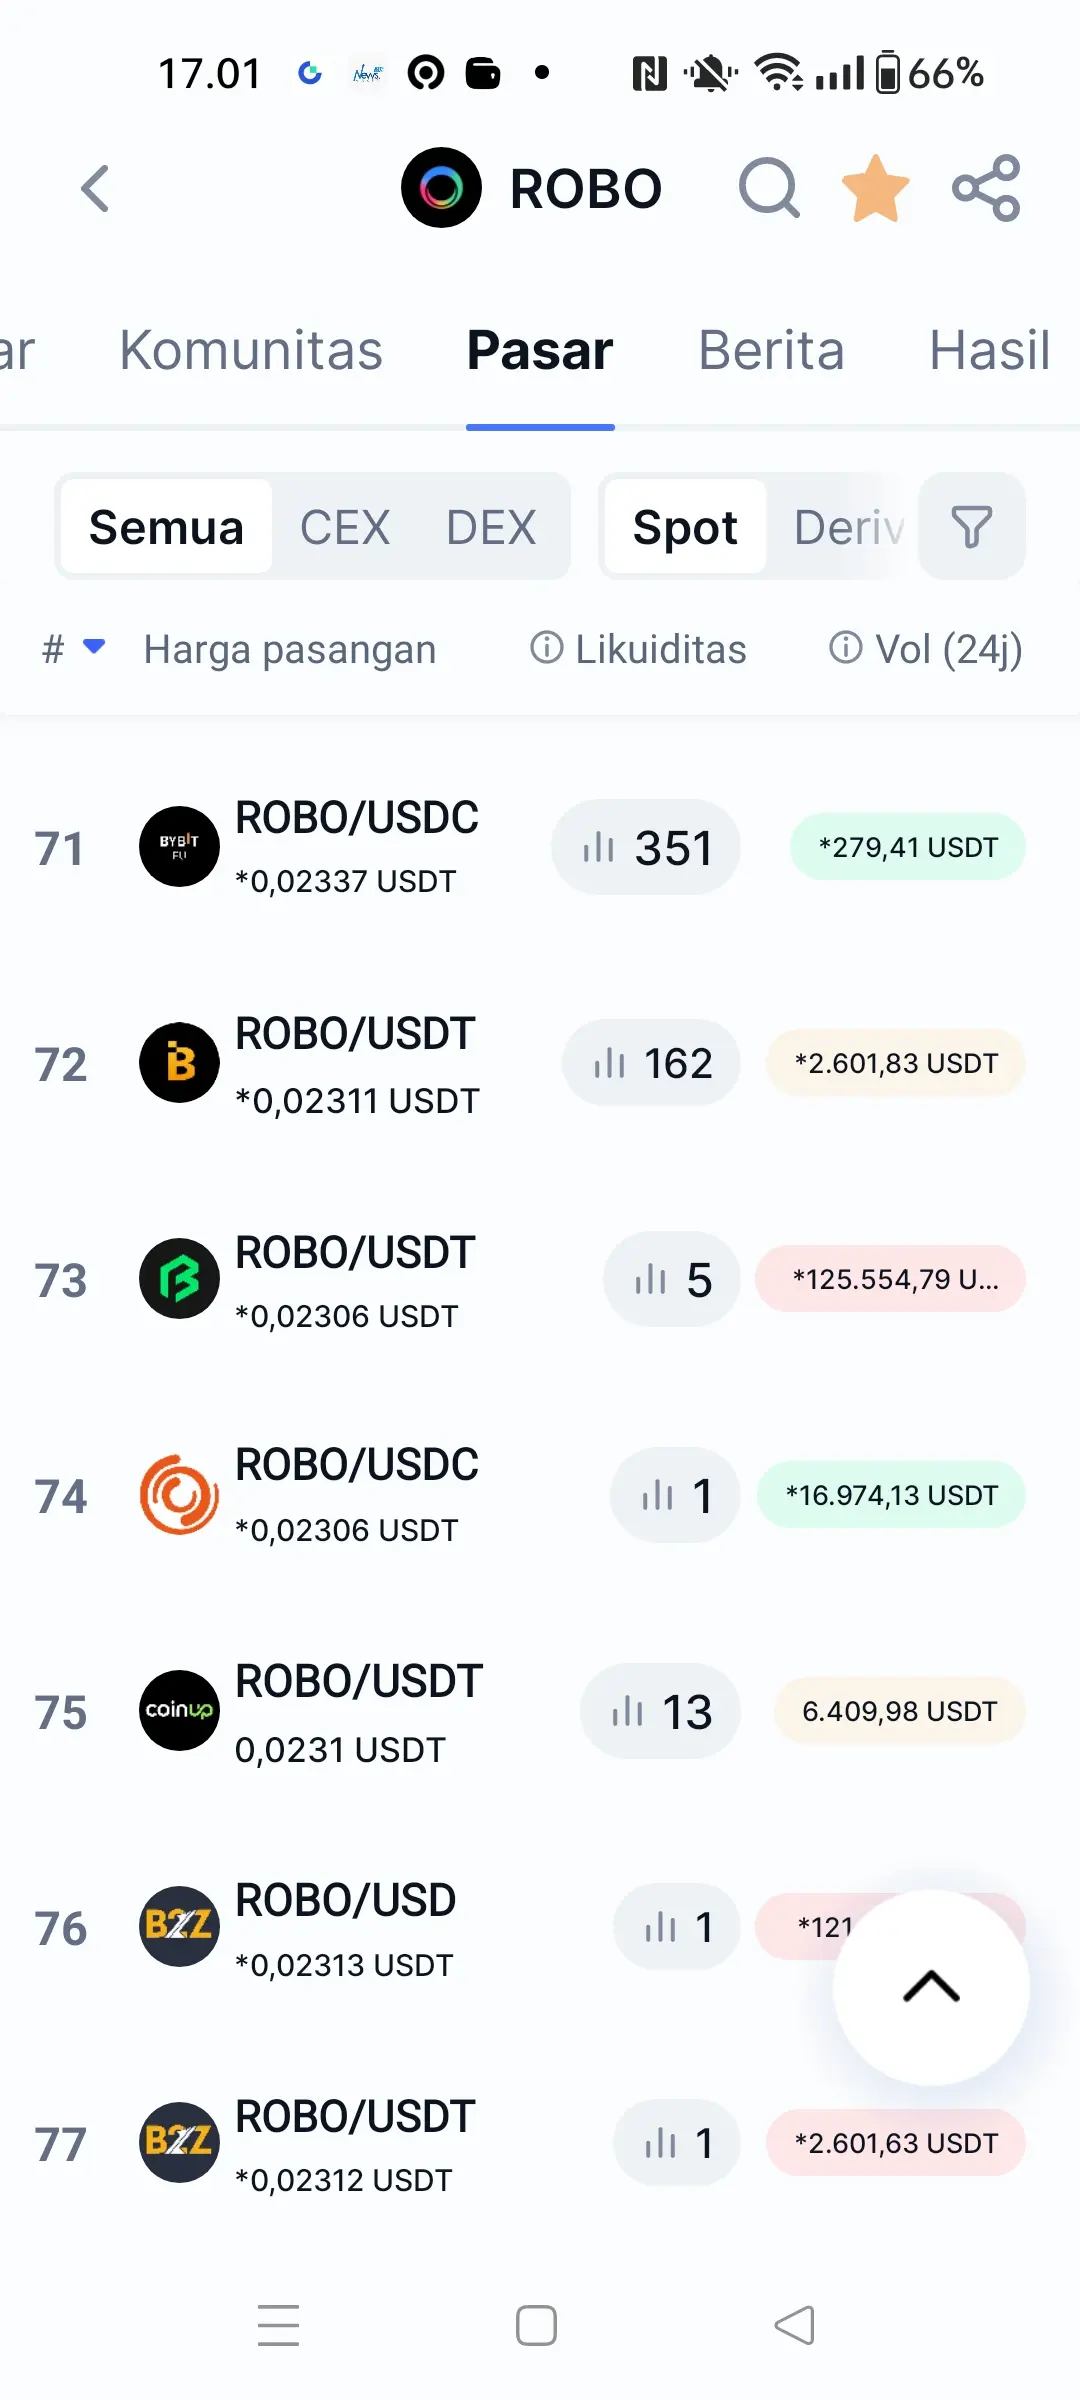Switch to the Komunitas tab

pyautogui.click(x=251, y=351)
